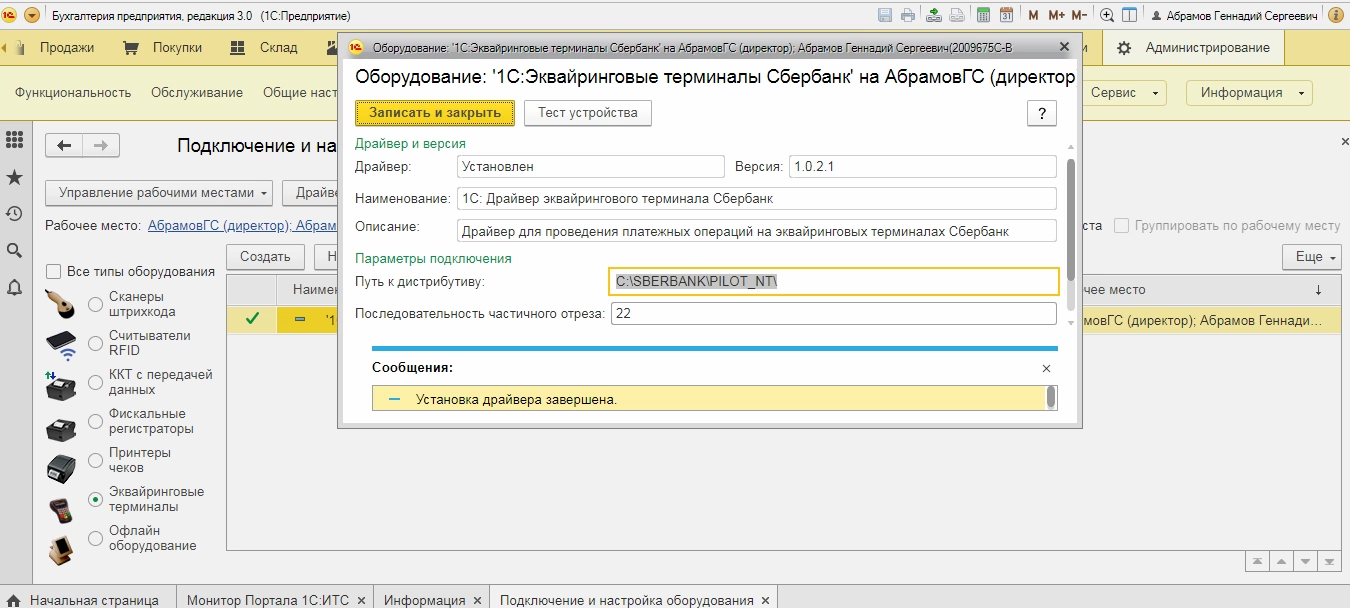Image resolution: width=1350 pixels, height=608 pixels.
Task: Click the forward arrow navigation button
Action: 101,145
